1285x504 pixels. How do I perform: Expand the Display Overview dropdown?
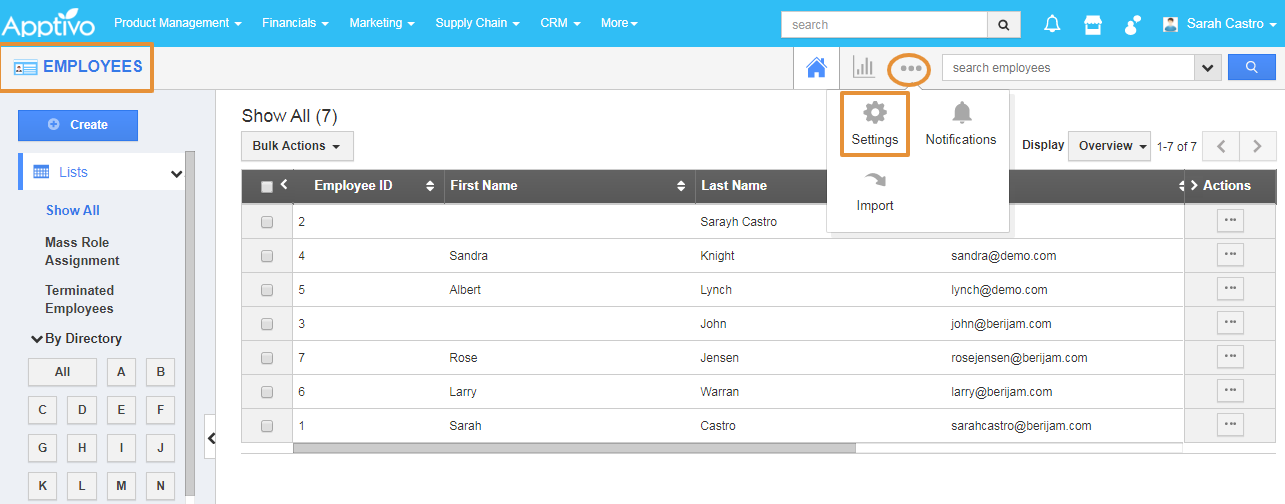click(1110, 146)
